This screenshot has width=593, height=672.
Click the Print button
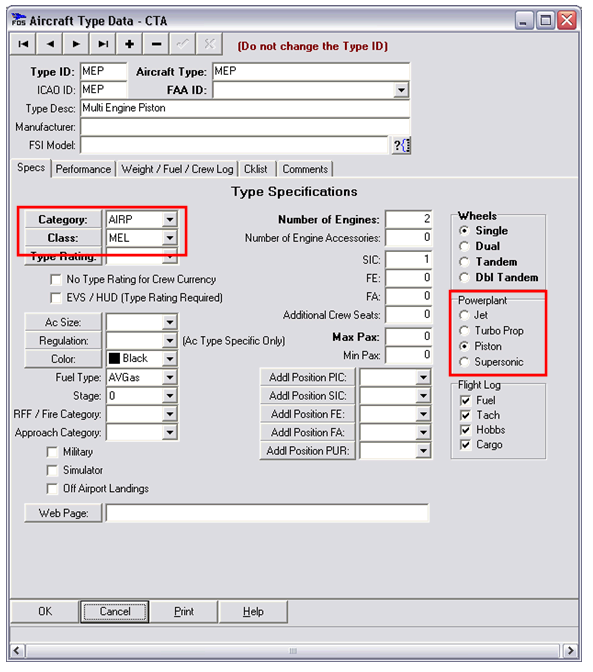click(x=184, y=612)
